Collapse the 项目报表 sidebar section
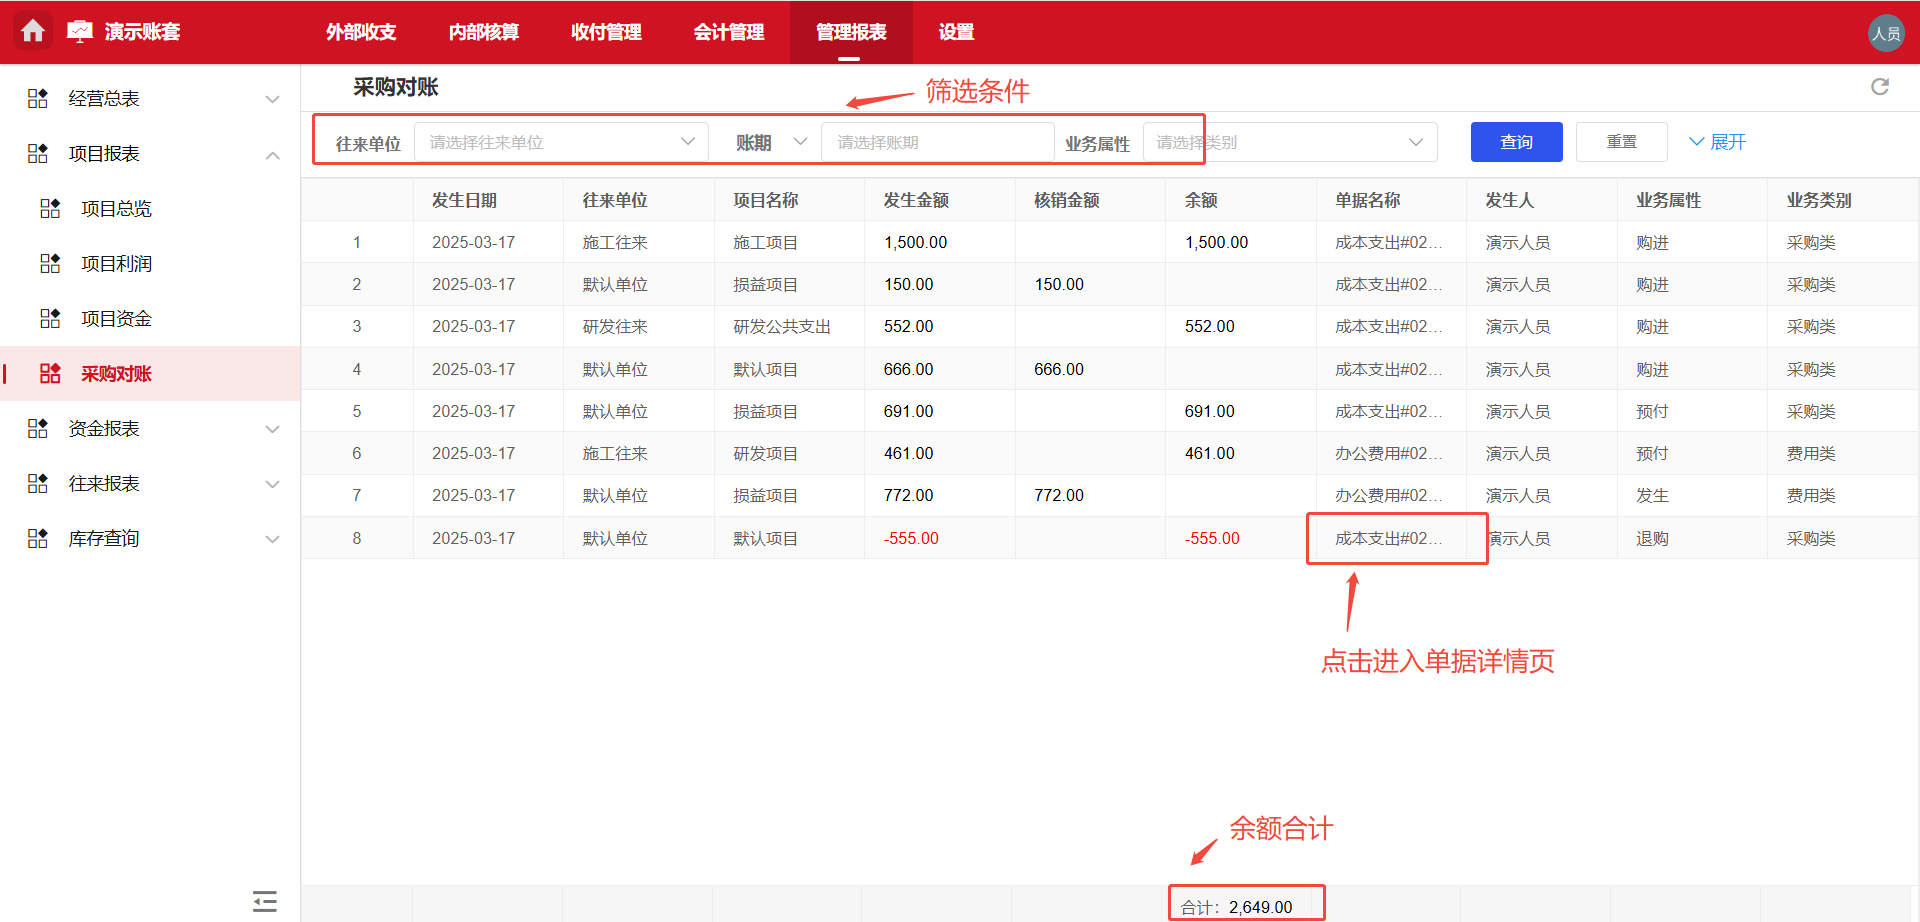This screenshot has width=1920, height=922. pyautogui.click(x=272, y=154)
